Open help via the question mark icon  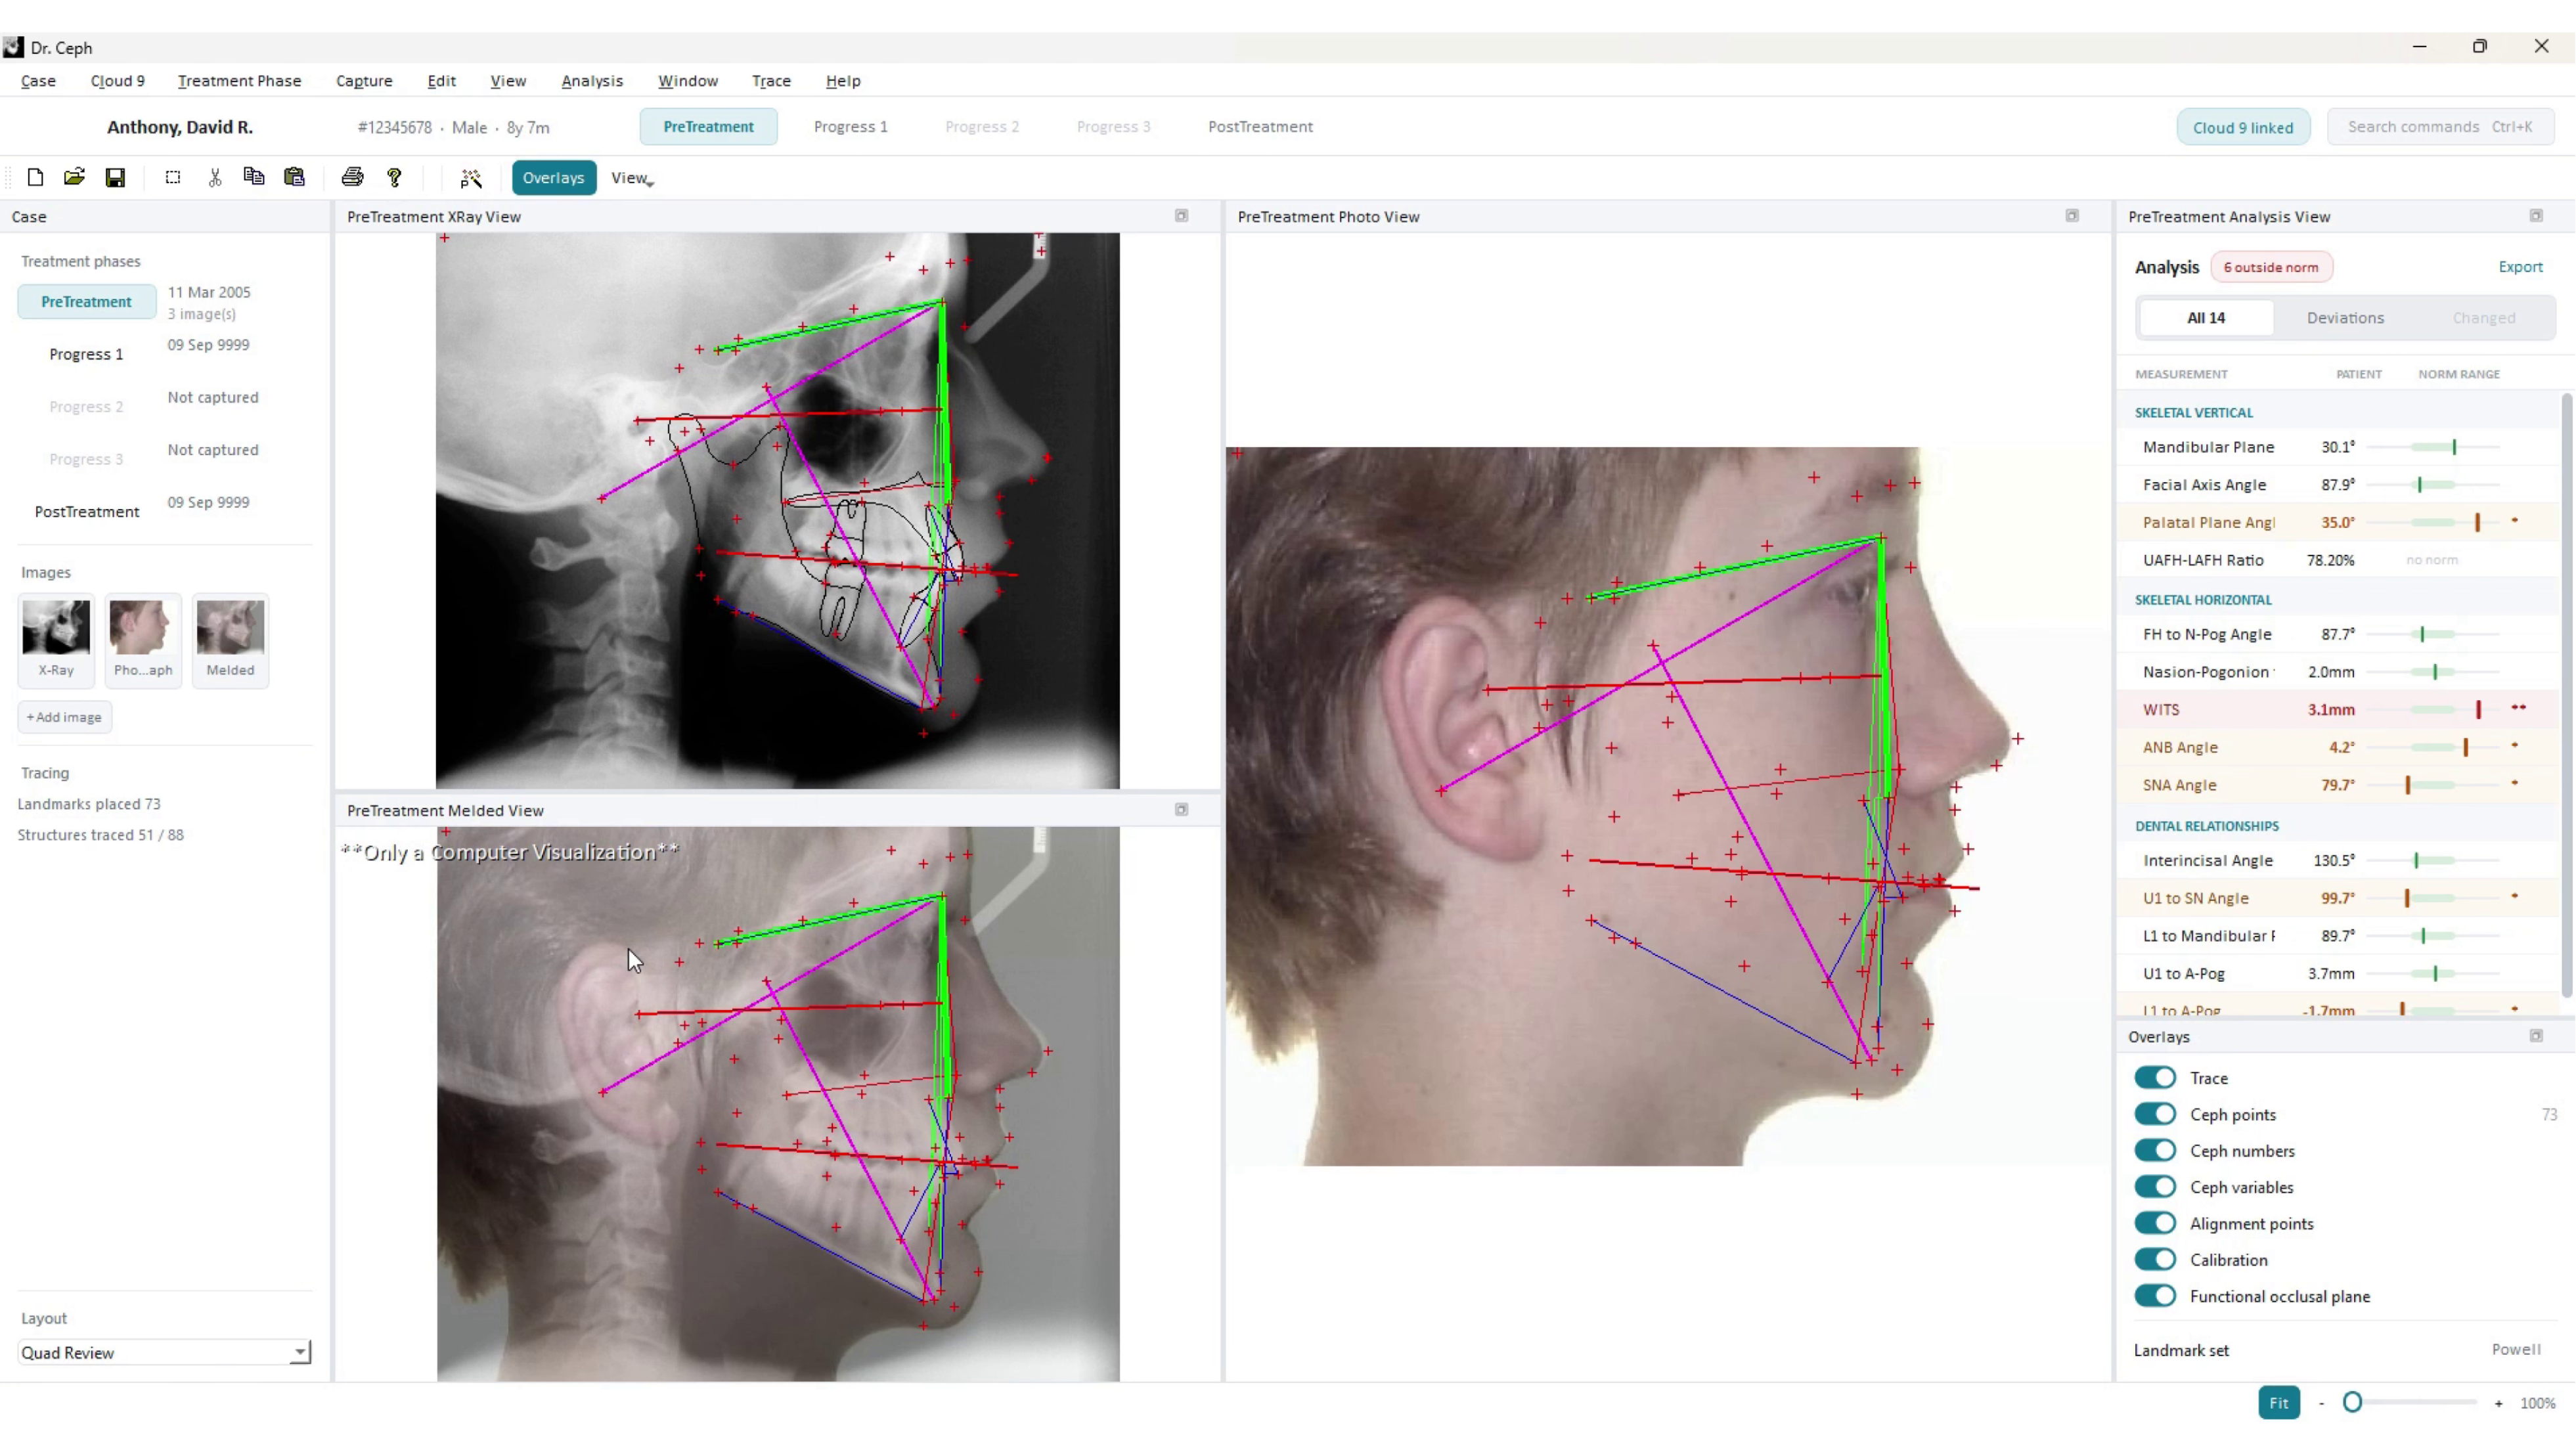pos(394,178)
